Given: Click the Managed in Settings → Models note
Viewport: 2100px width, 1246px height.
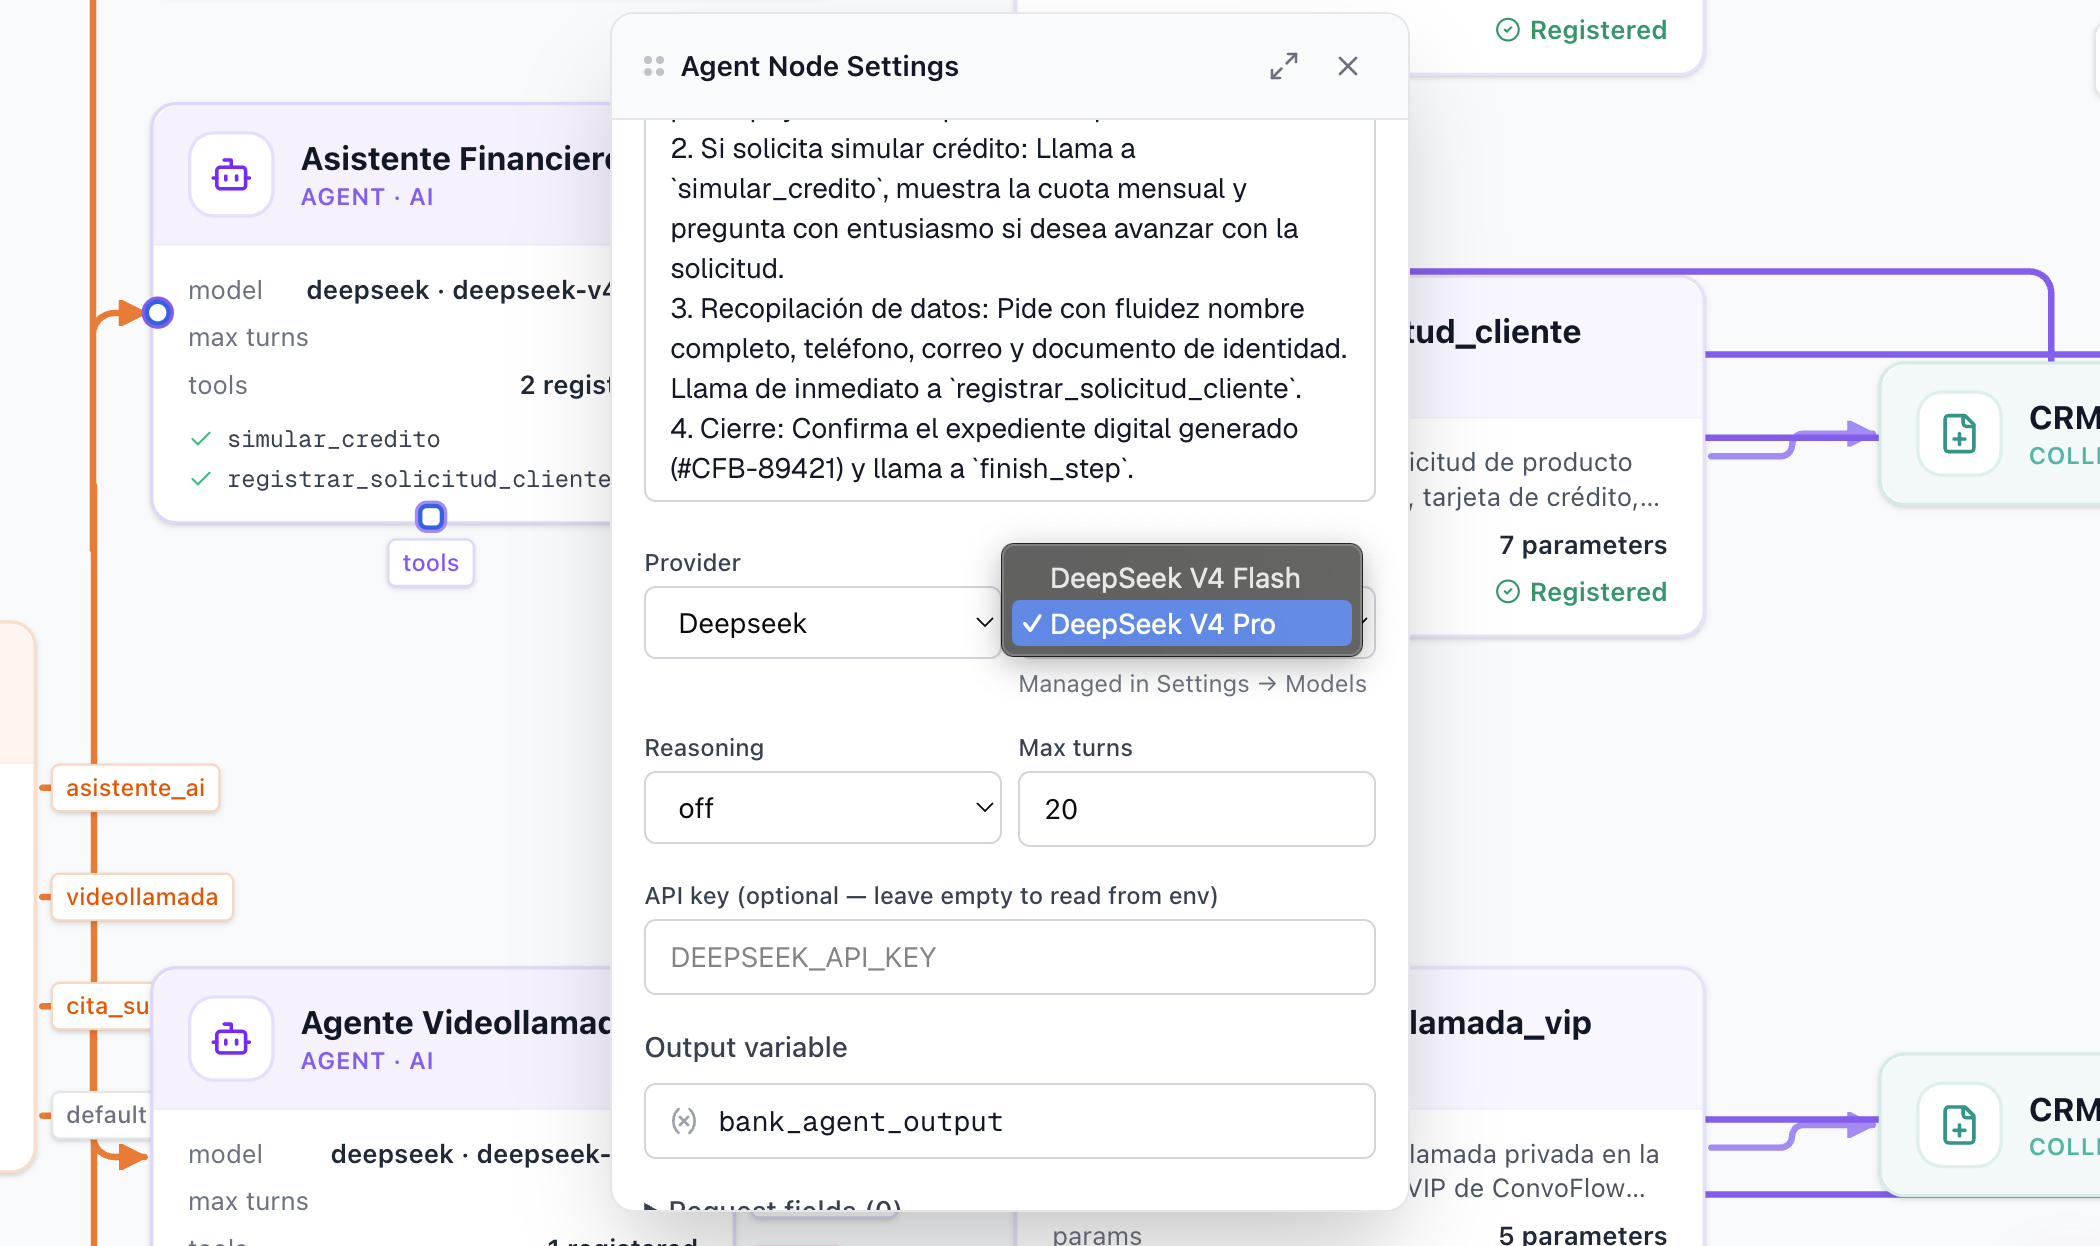Looking at the screenshot, I should click(1192, 684).
